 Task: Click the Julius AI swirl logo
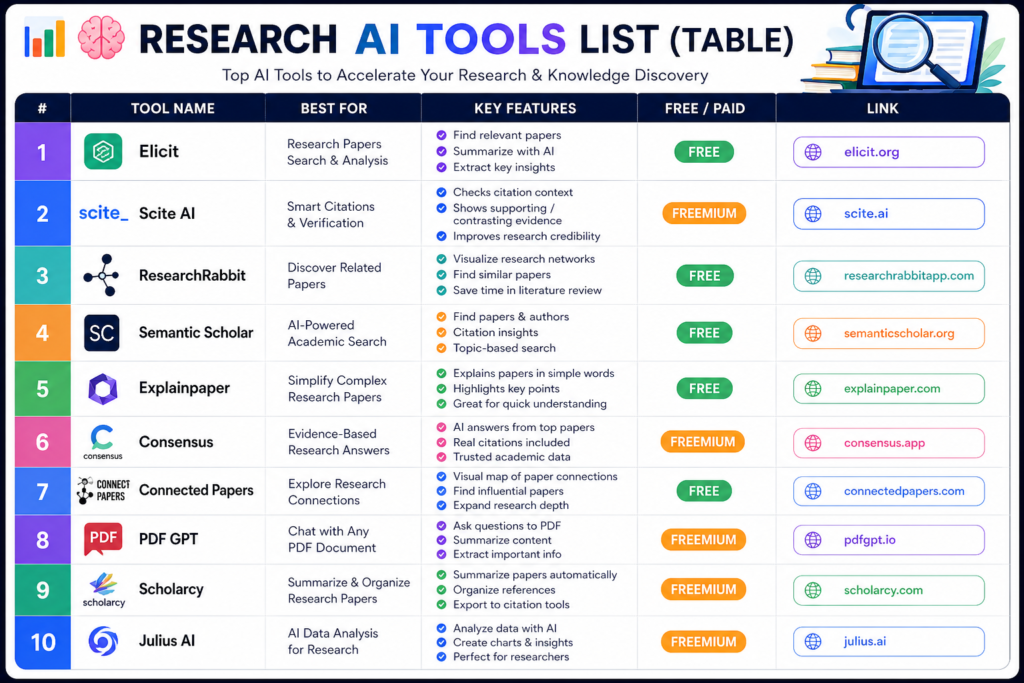103,641
